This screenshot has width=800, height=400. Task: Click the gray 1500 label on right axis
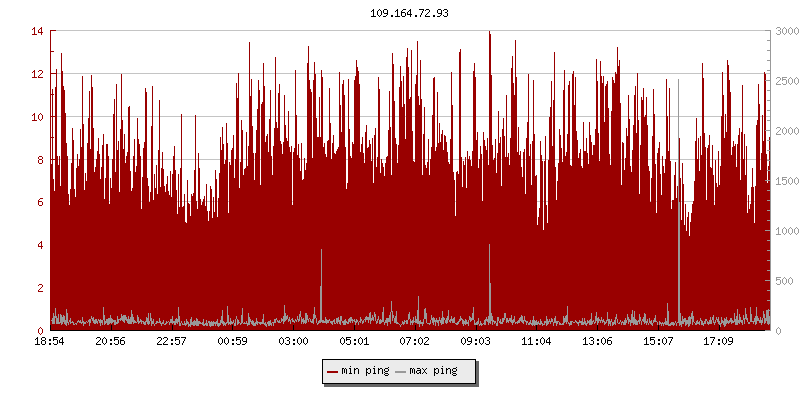coord(785,181)
